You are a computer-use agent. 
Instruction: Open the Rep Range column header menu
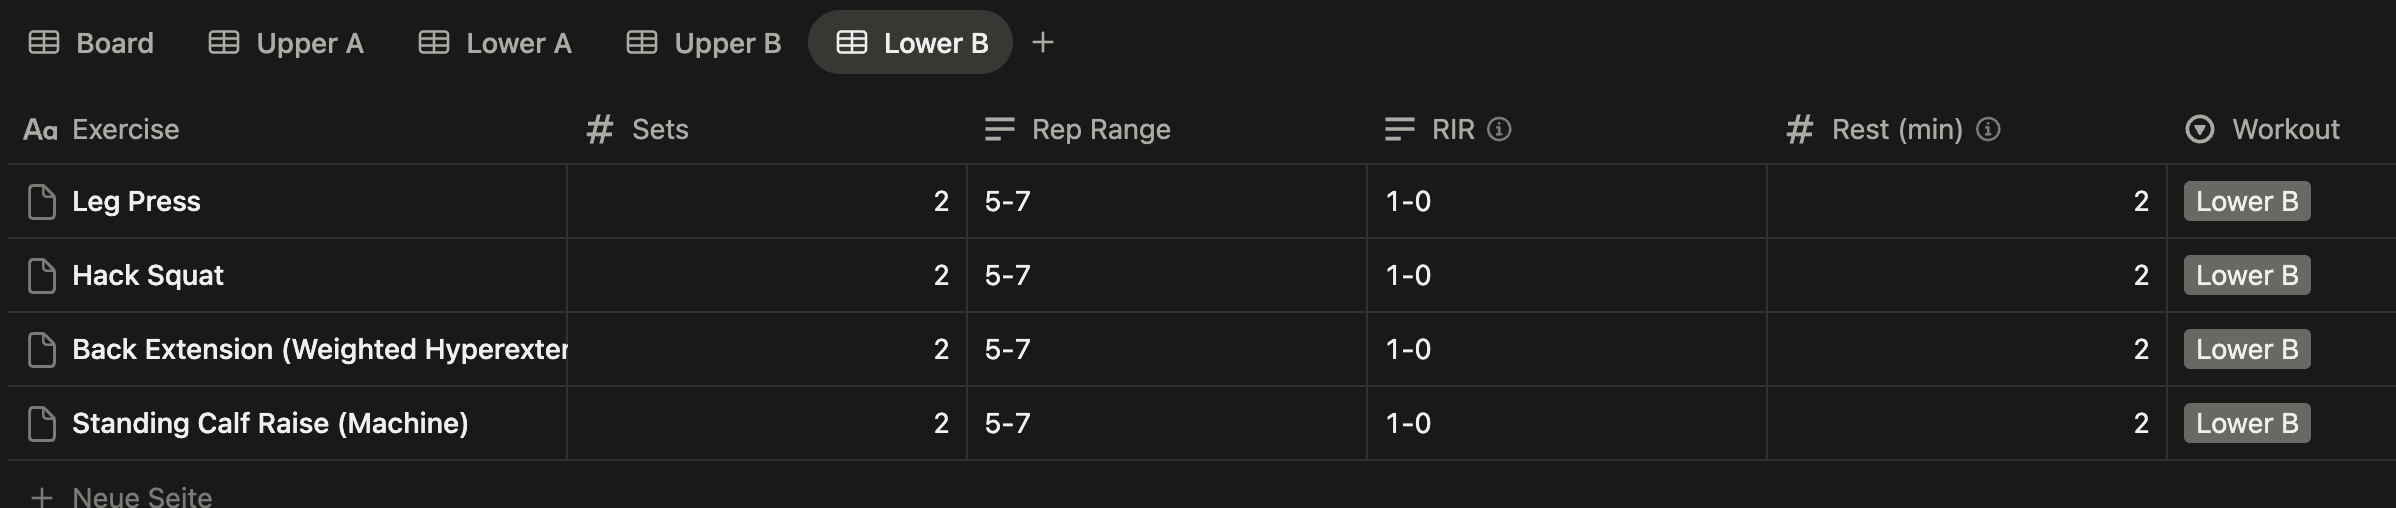[1100, 129]
